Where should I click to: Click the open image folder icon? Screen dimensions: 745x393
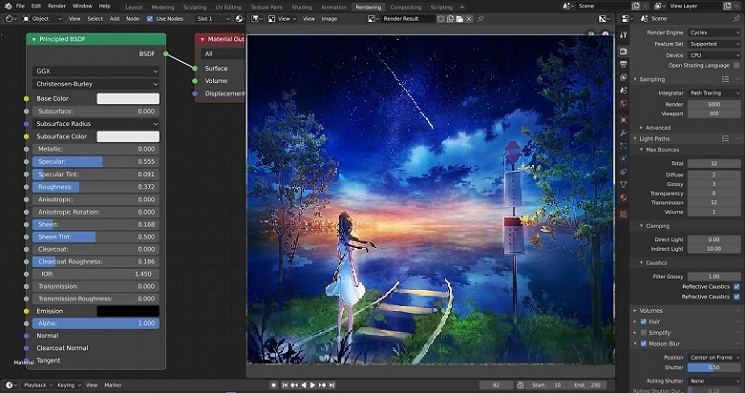click(459, 19)
